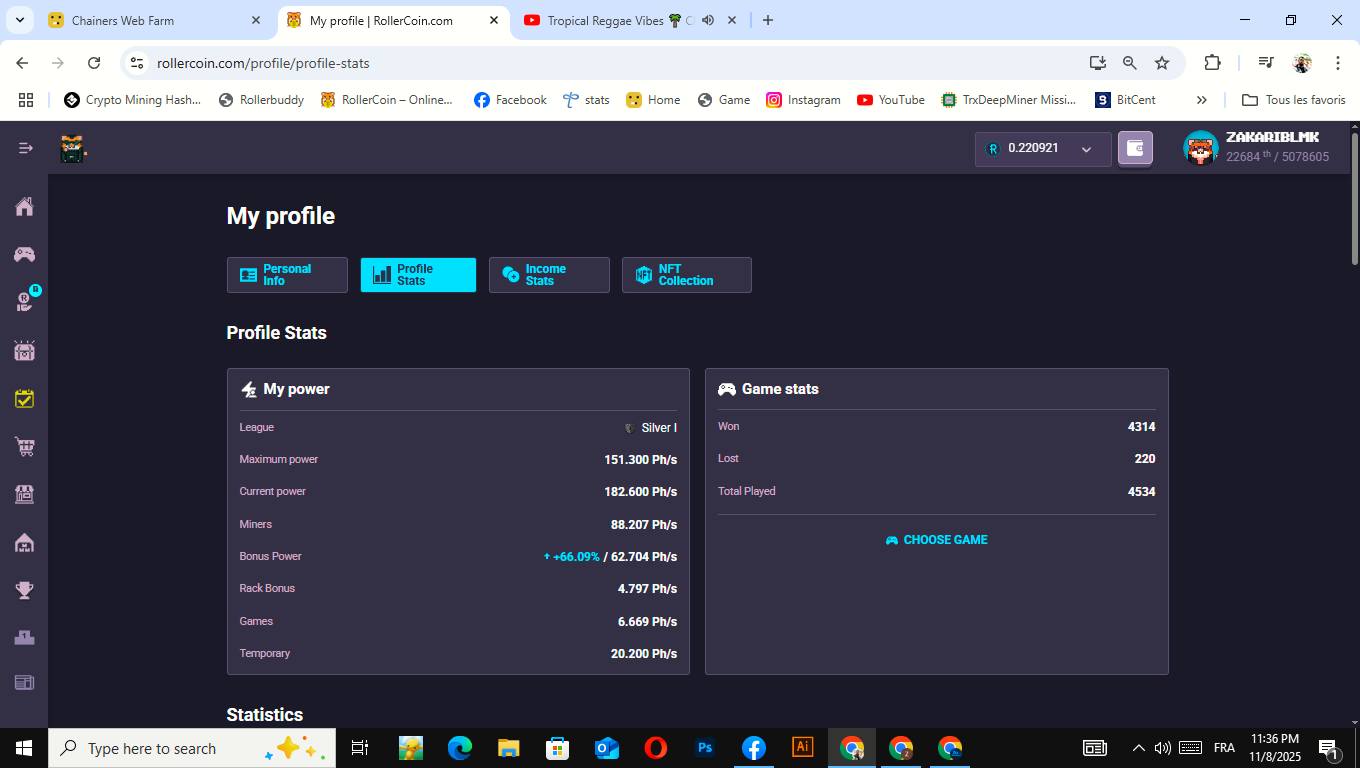Open the Rollerbuddy bookmark

[x=261, y=100]
